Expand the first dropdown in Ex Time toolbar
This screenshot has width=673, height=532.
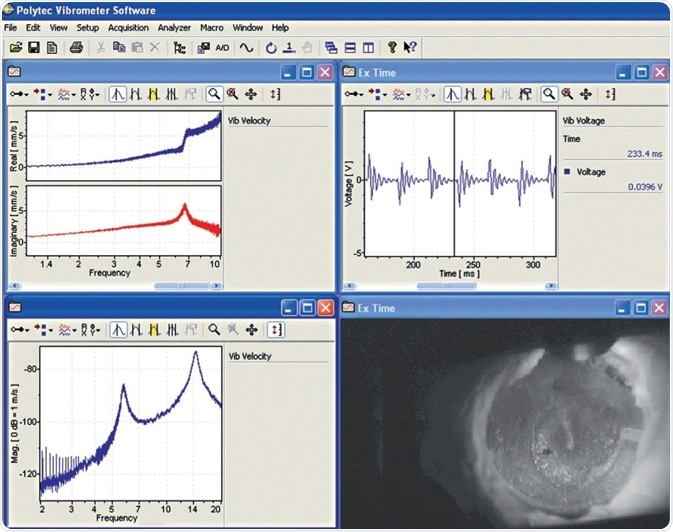355,94
